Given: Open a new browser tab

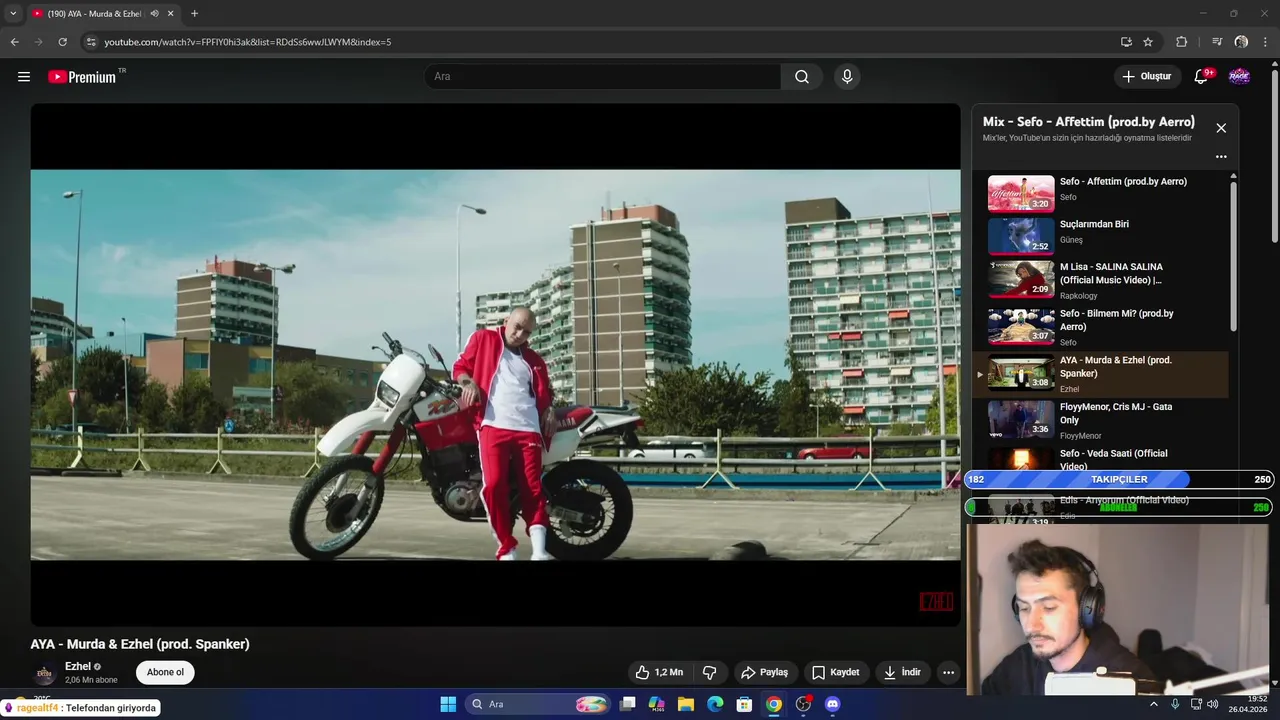Looking at the screenshot, I should (x=194, y=14).
